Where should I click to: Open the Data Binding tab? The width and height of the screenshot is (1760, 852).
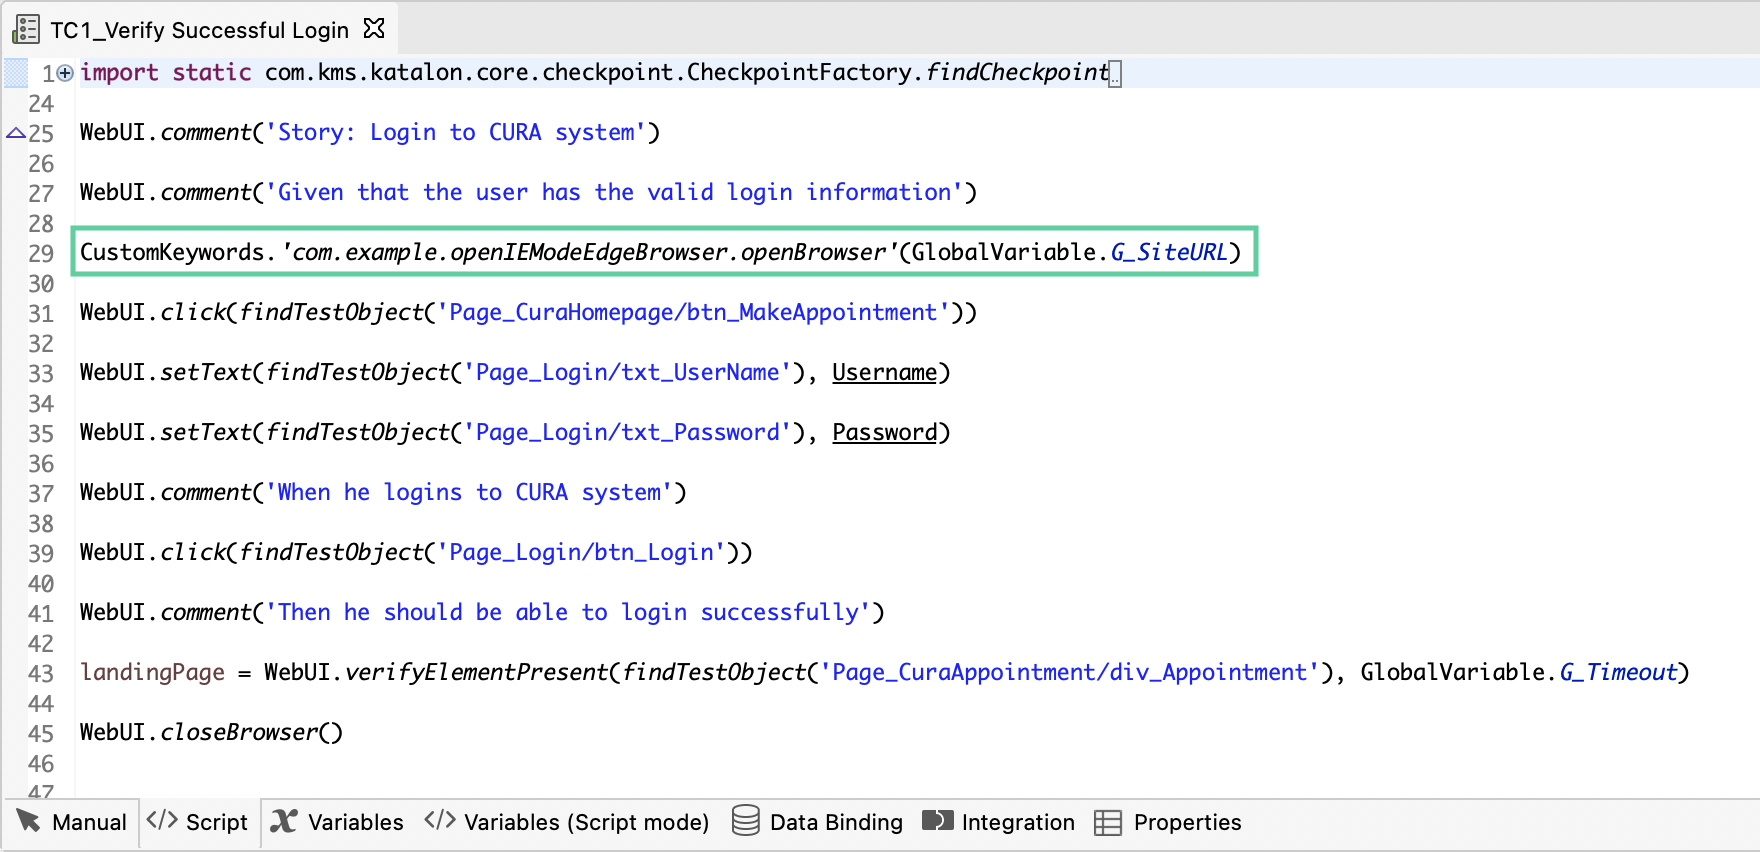point(817,822)
